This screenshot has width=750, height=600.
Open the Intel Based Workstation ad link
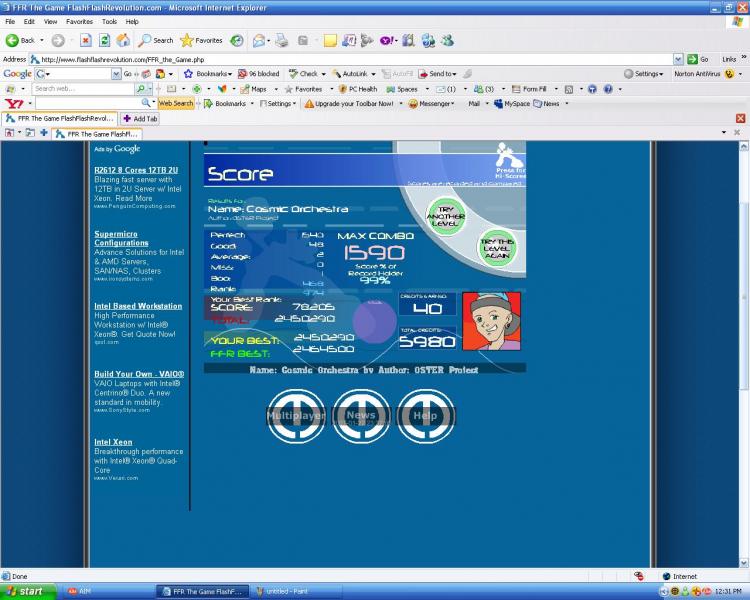pos(138,306)
